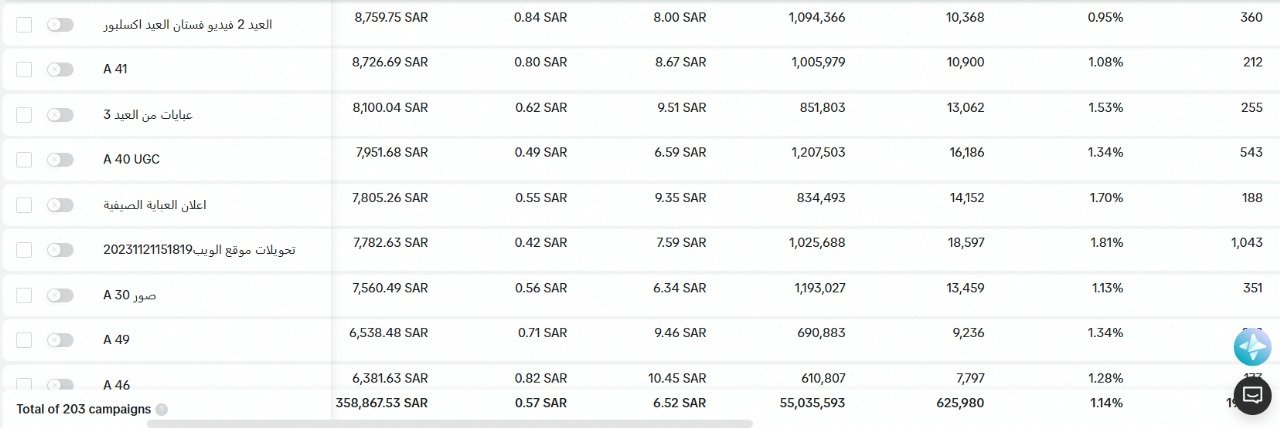This screenshot has width=1280, height=428.
Task: Select checkbox for عبايات من العيد 3
Action: pyautogui.click(x=24, y=115)
